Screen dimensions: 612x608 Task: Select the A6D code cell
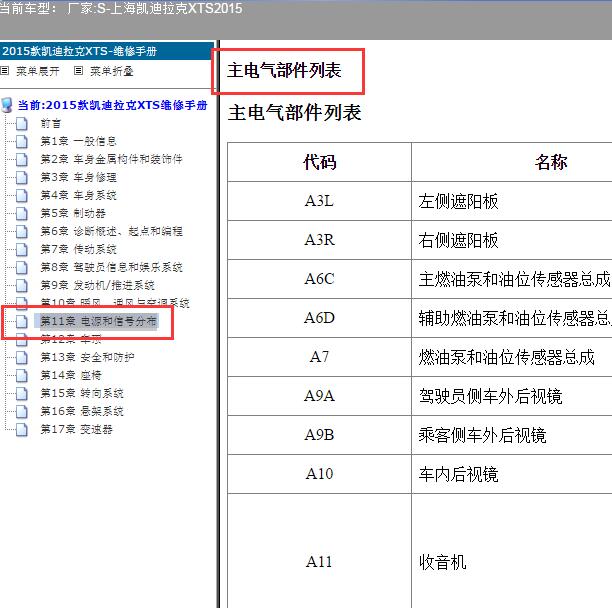coord(319,318)
